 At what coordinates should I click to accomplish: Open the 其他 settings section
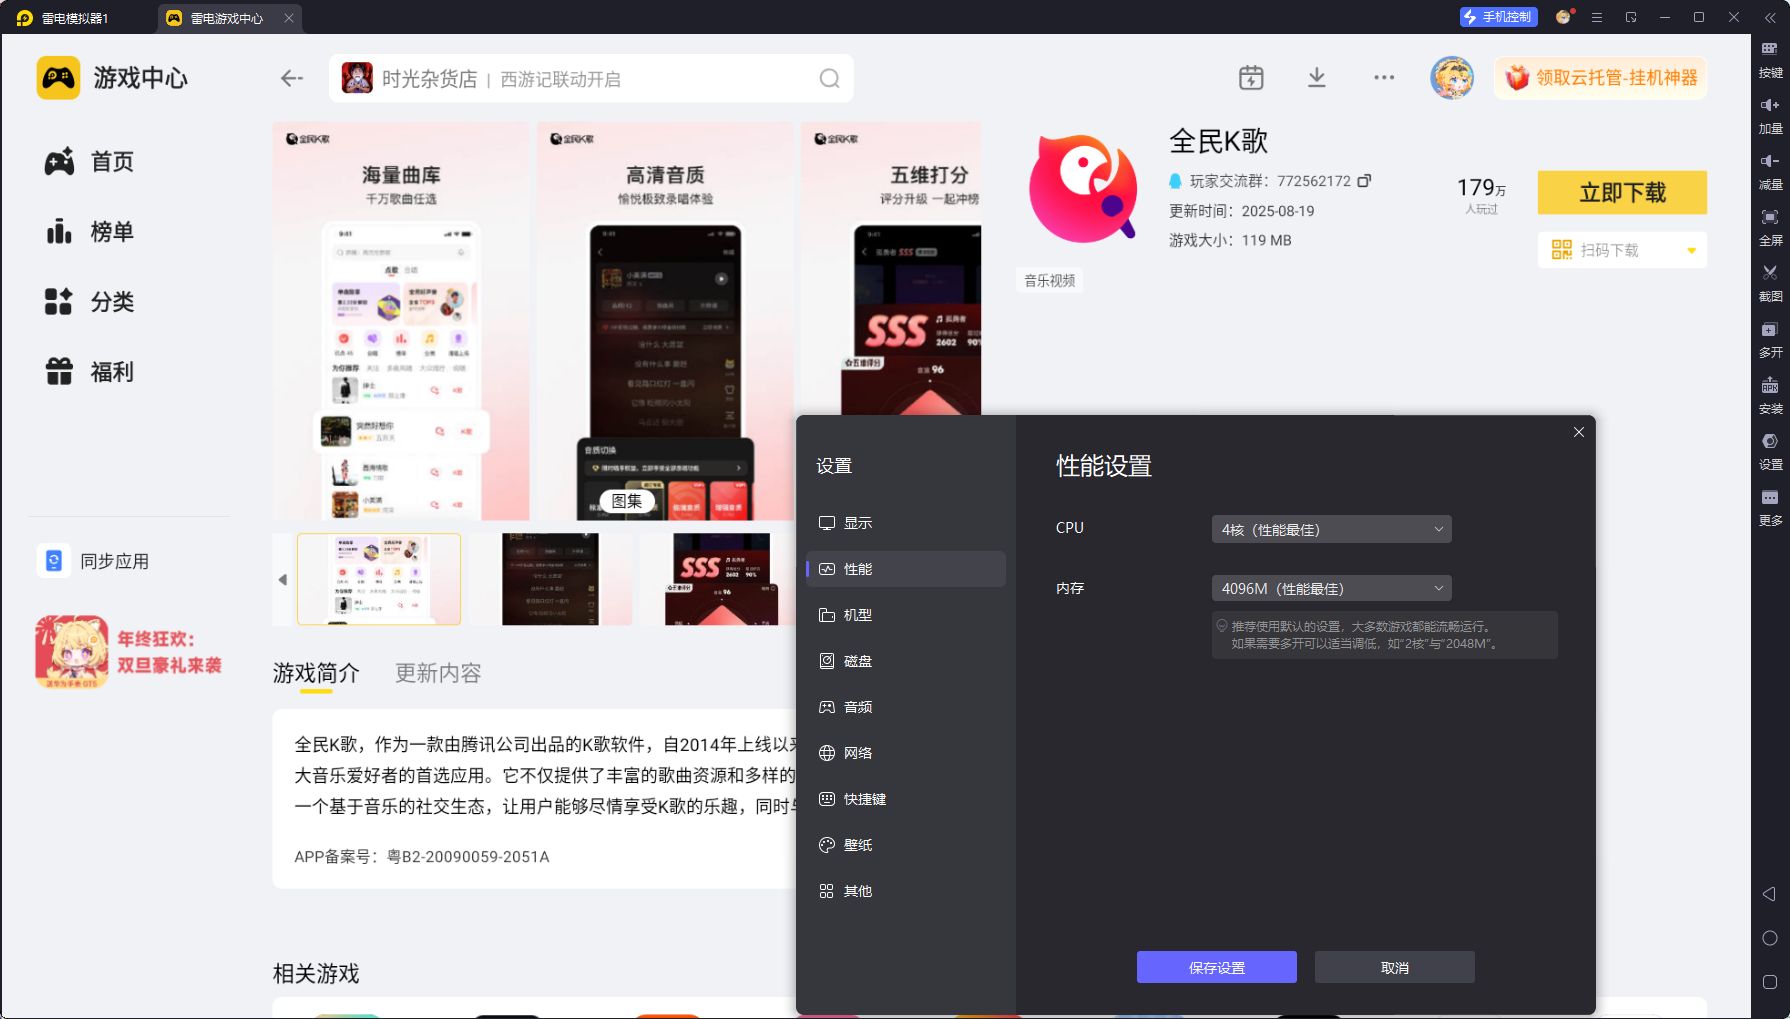906,891
